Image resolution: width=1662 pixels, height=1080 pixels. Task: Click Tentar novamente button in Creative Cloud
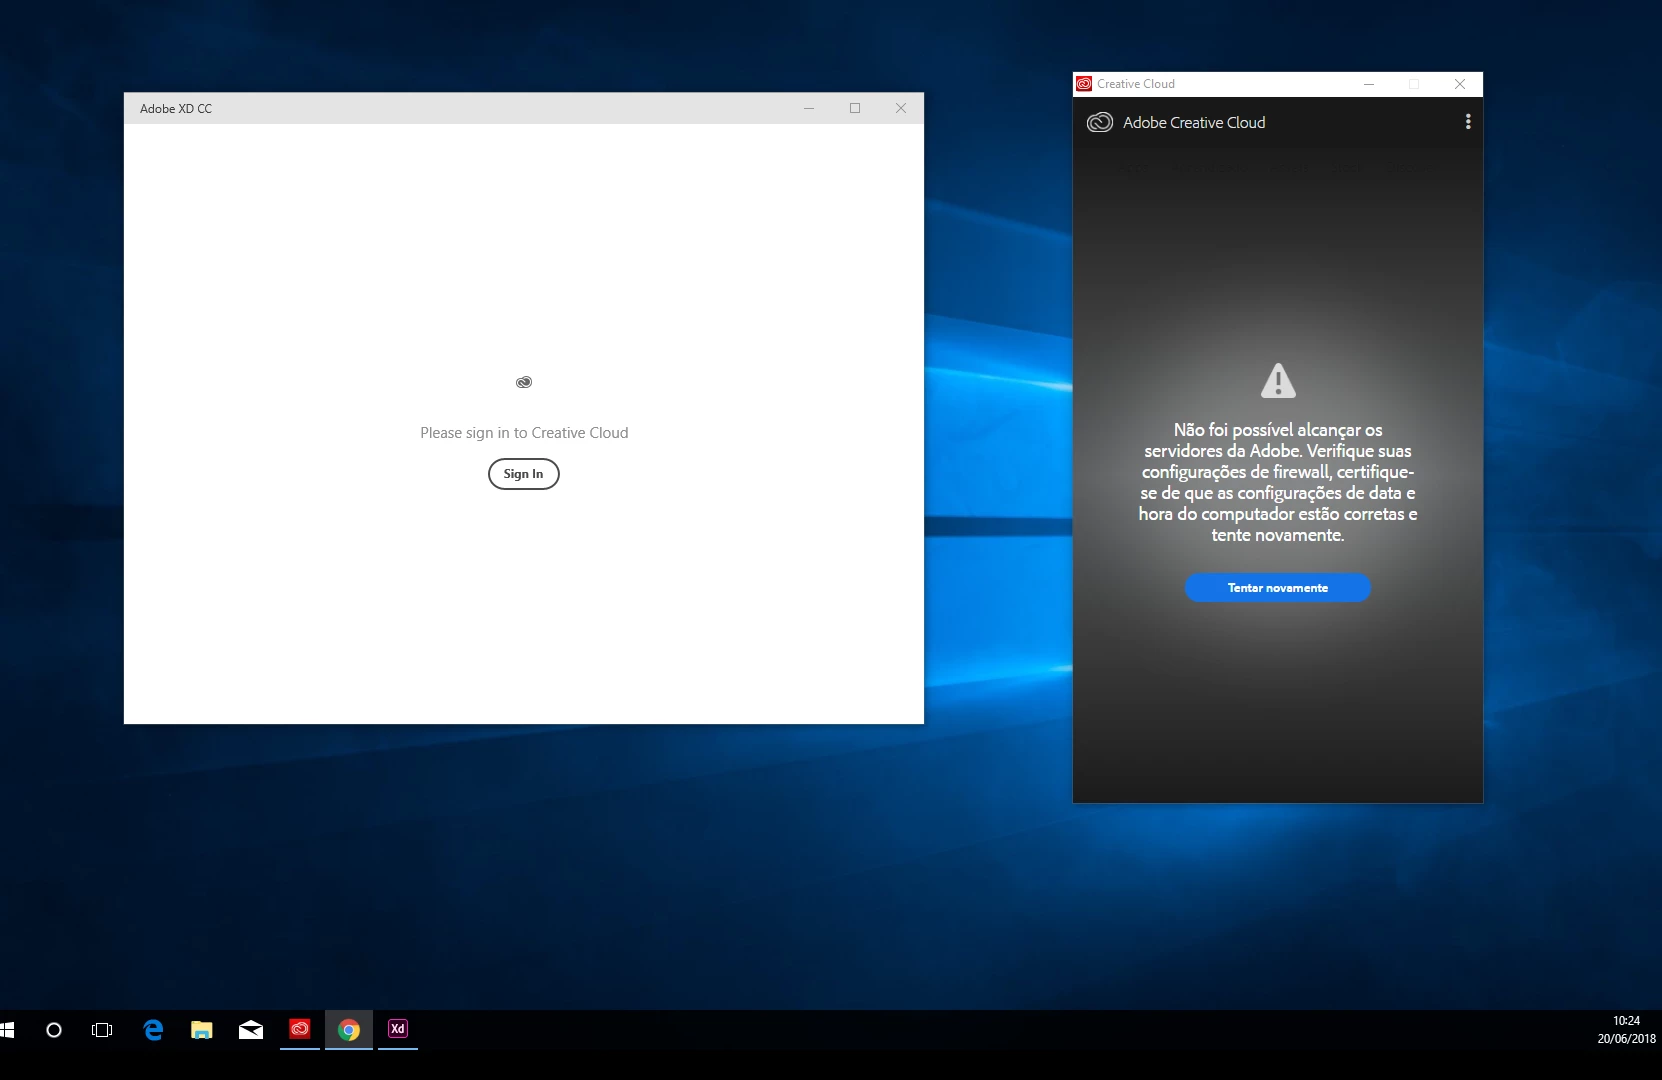click(x=1277, y=588)
